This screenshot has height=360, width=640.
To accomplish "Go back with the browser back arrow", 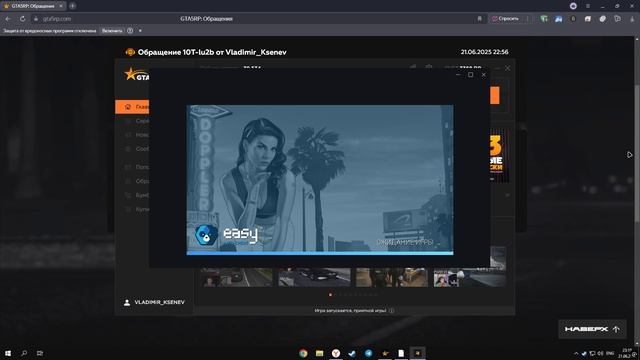I will pos(8,19).
